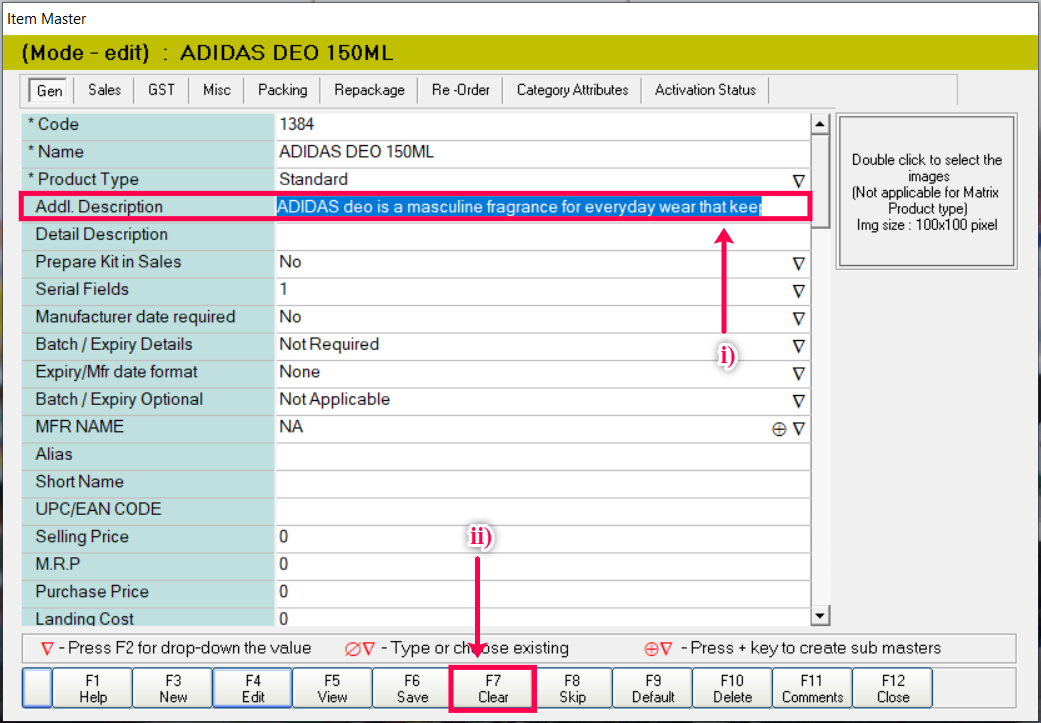The width and height of the screenshot is (1041, 723).
Task: Expand the Product Type dropdown arrow
Action: tap(799, 181)
